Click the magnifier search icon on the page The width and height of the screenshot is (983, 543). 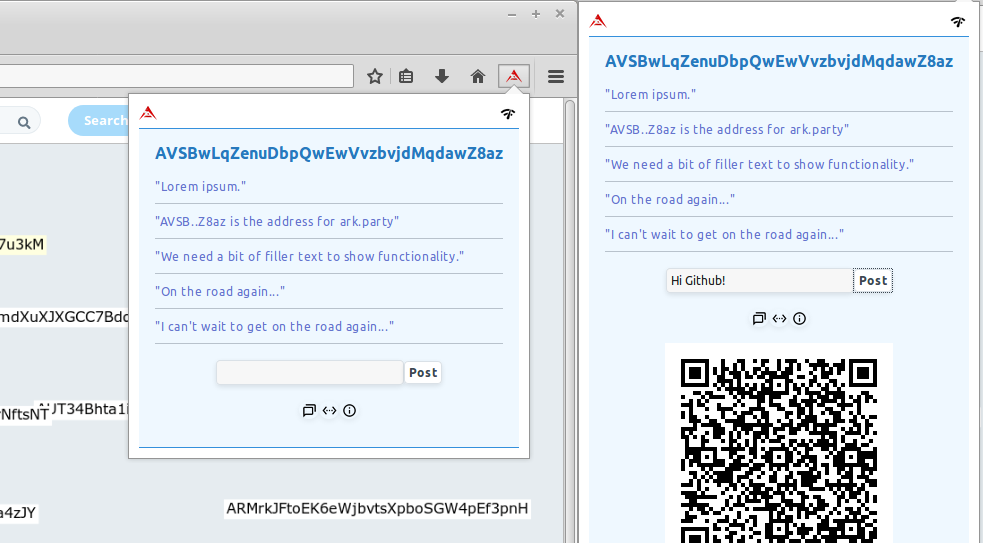(x=24, y=122)
